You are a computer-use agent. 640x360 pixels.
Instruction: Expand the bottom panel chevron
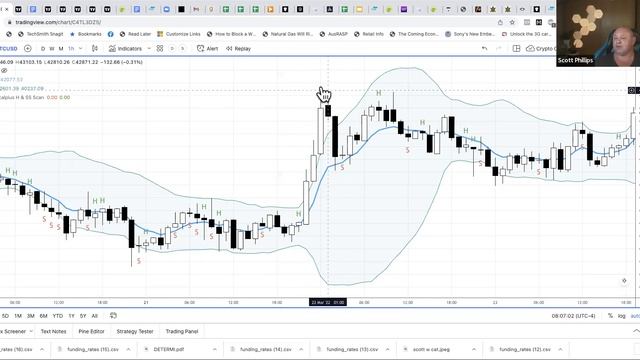point(636,331)
